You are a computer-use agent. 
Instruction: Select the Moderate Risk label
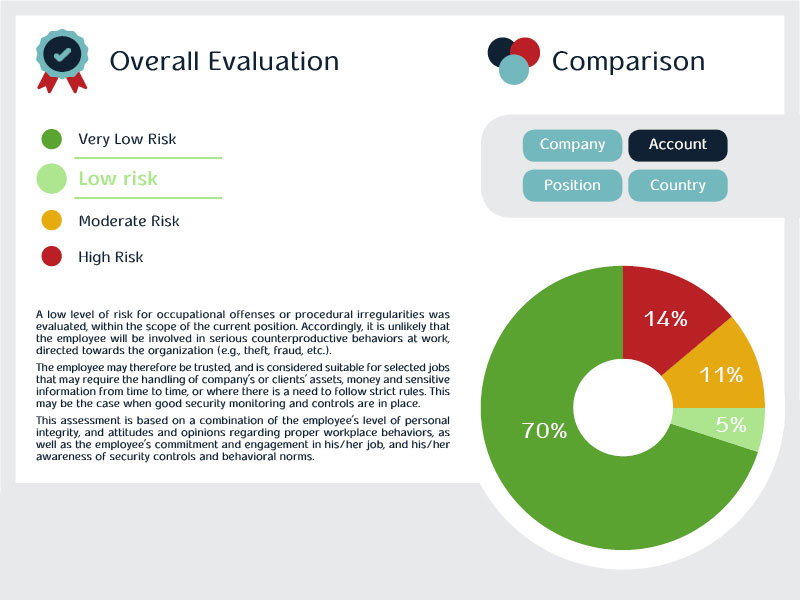coord(129,221)
